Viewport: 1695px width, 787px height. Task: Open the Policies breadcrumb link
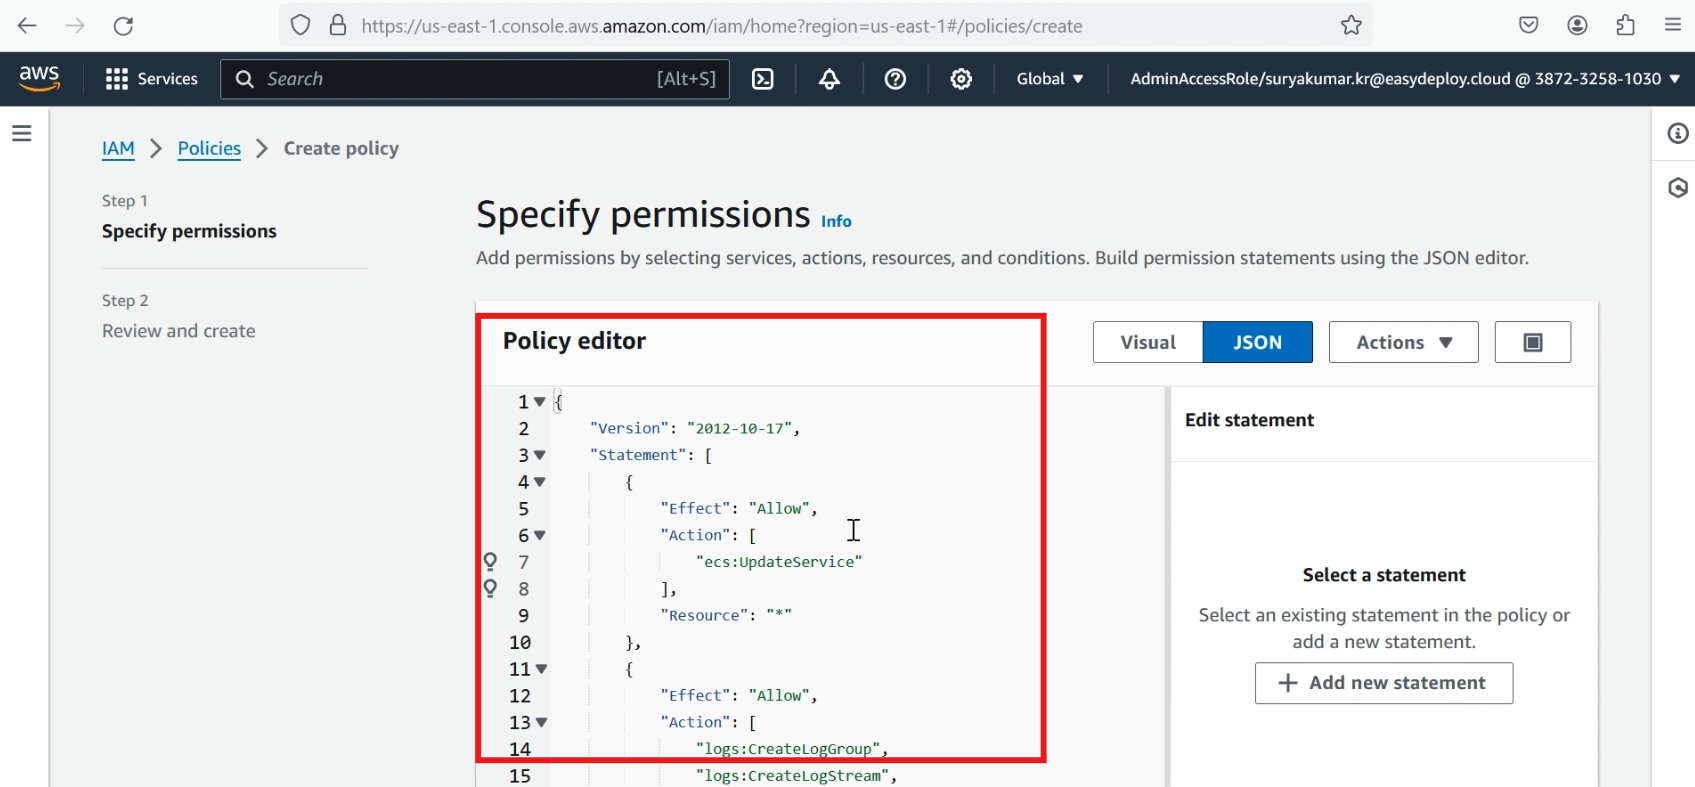(209, 148)
